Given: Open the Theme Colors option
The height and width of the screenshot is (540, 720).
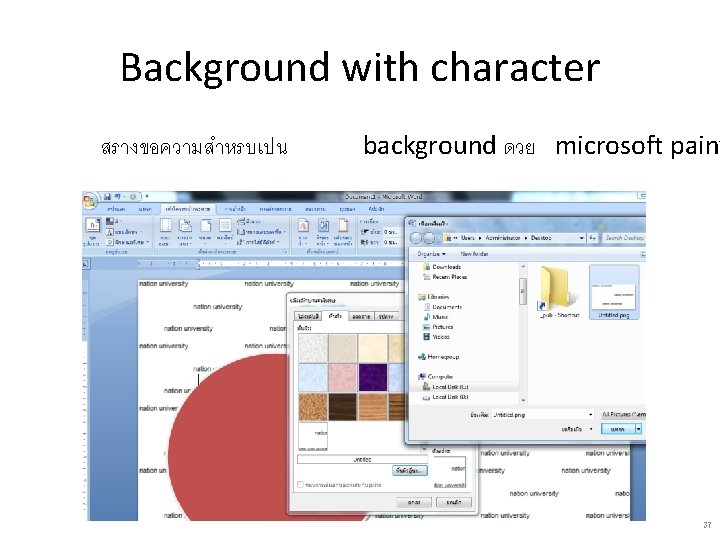Looking at the screenshot, I should [112, 221].
